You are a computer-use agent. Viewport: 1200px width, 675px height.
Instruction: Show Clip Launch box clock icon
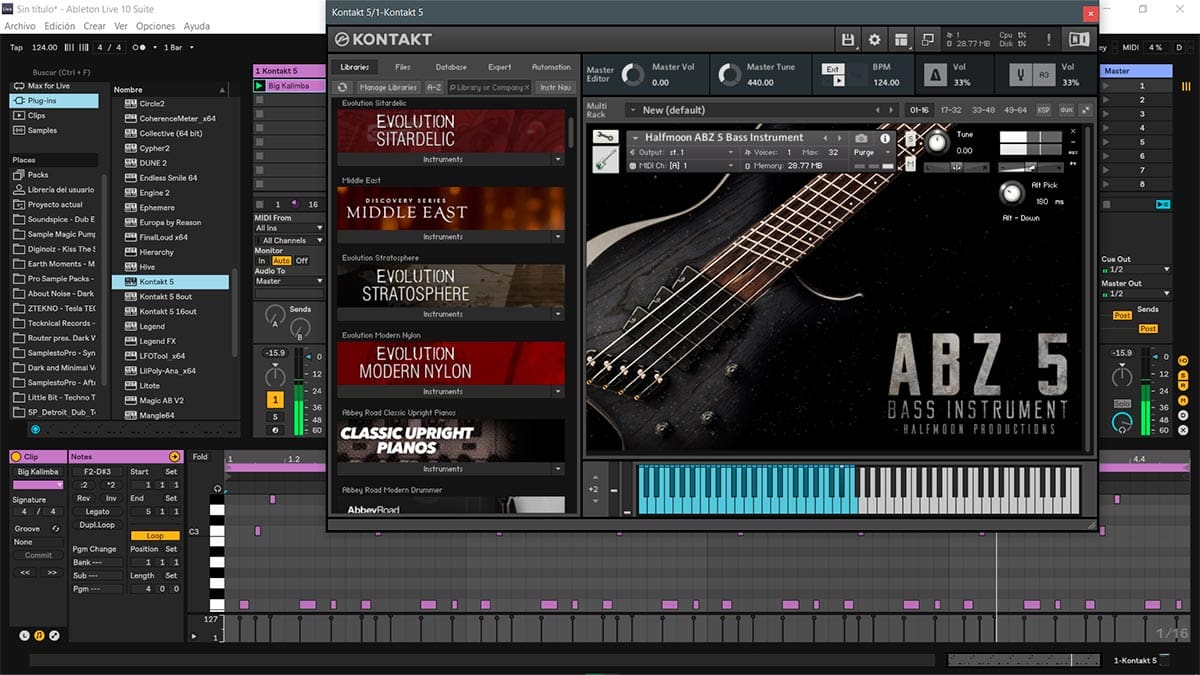click(x=25, y=635)
